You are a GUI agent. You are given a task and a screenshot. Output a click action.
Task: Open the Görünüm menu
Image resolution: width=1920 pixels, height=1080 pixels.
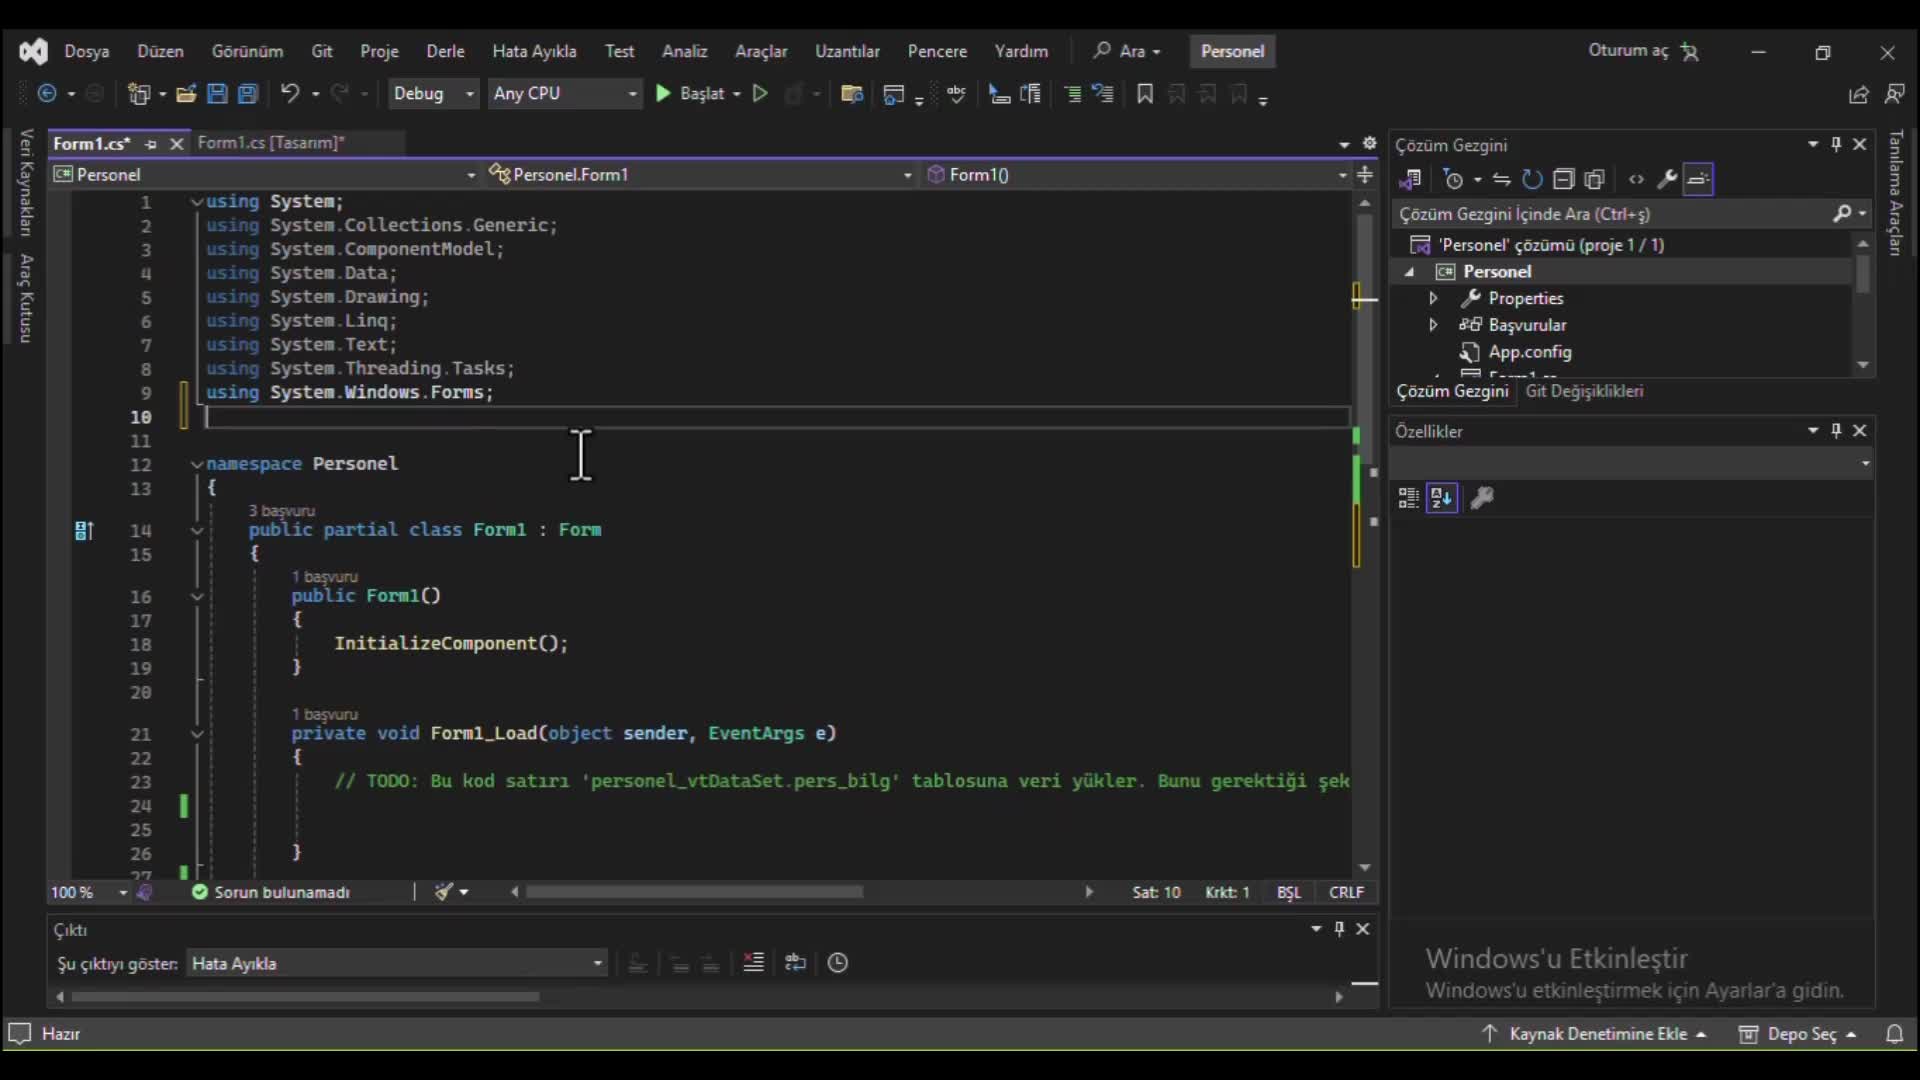pyautogui.click(x=247, y=51)
